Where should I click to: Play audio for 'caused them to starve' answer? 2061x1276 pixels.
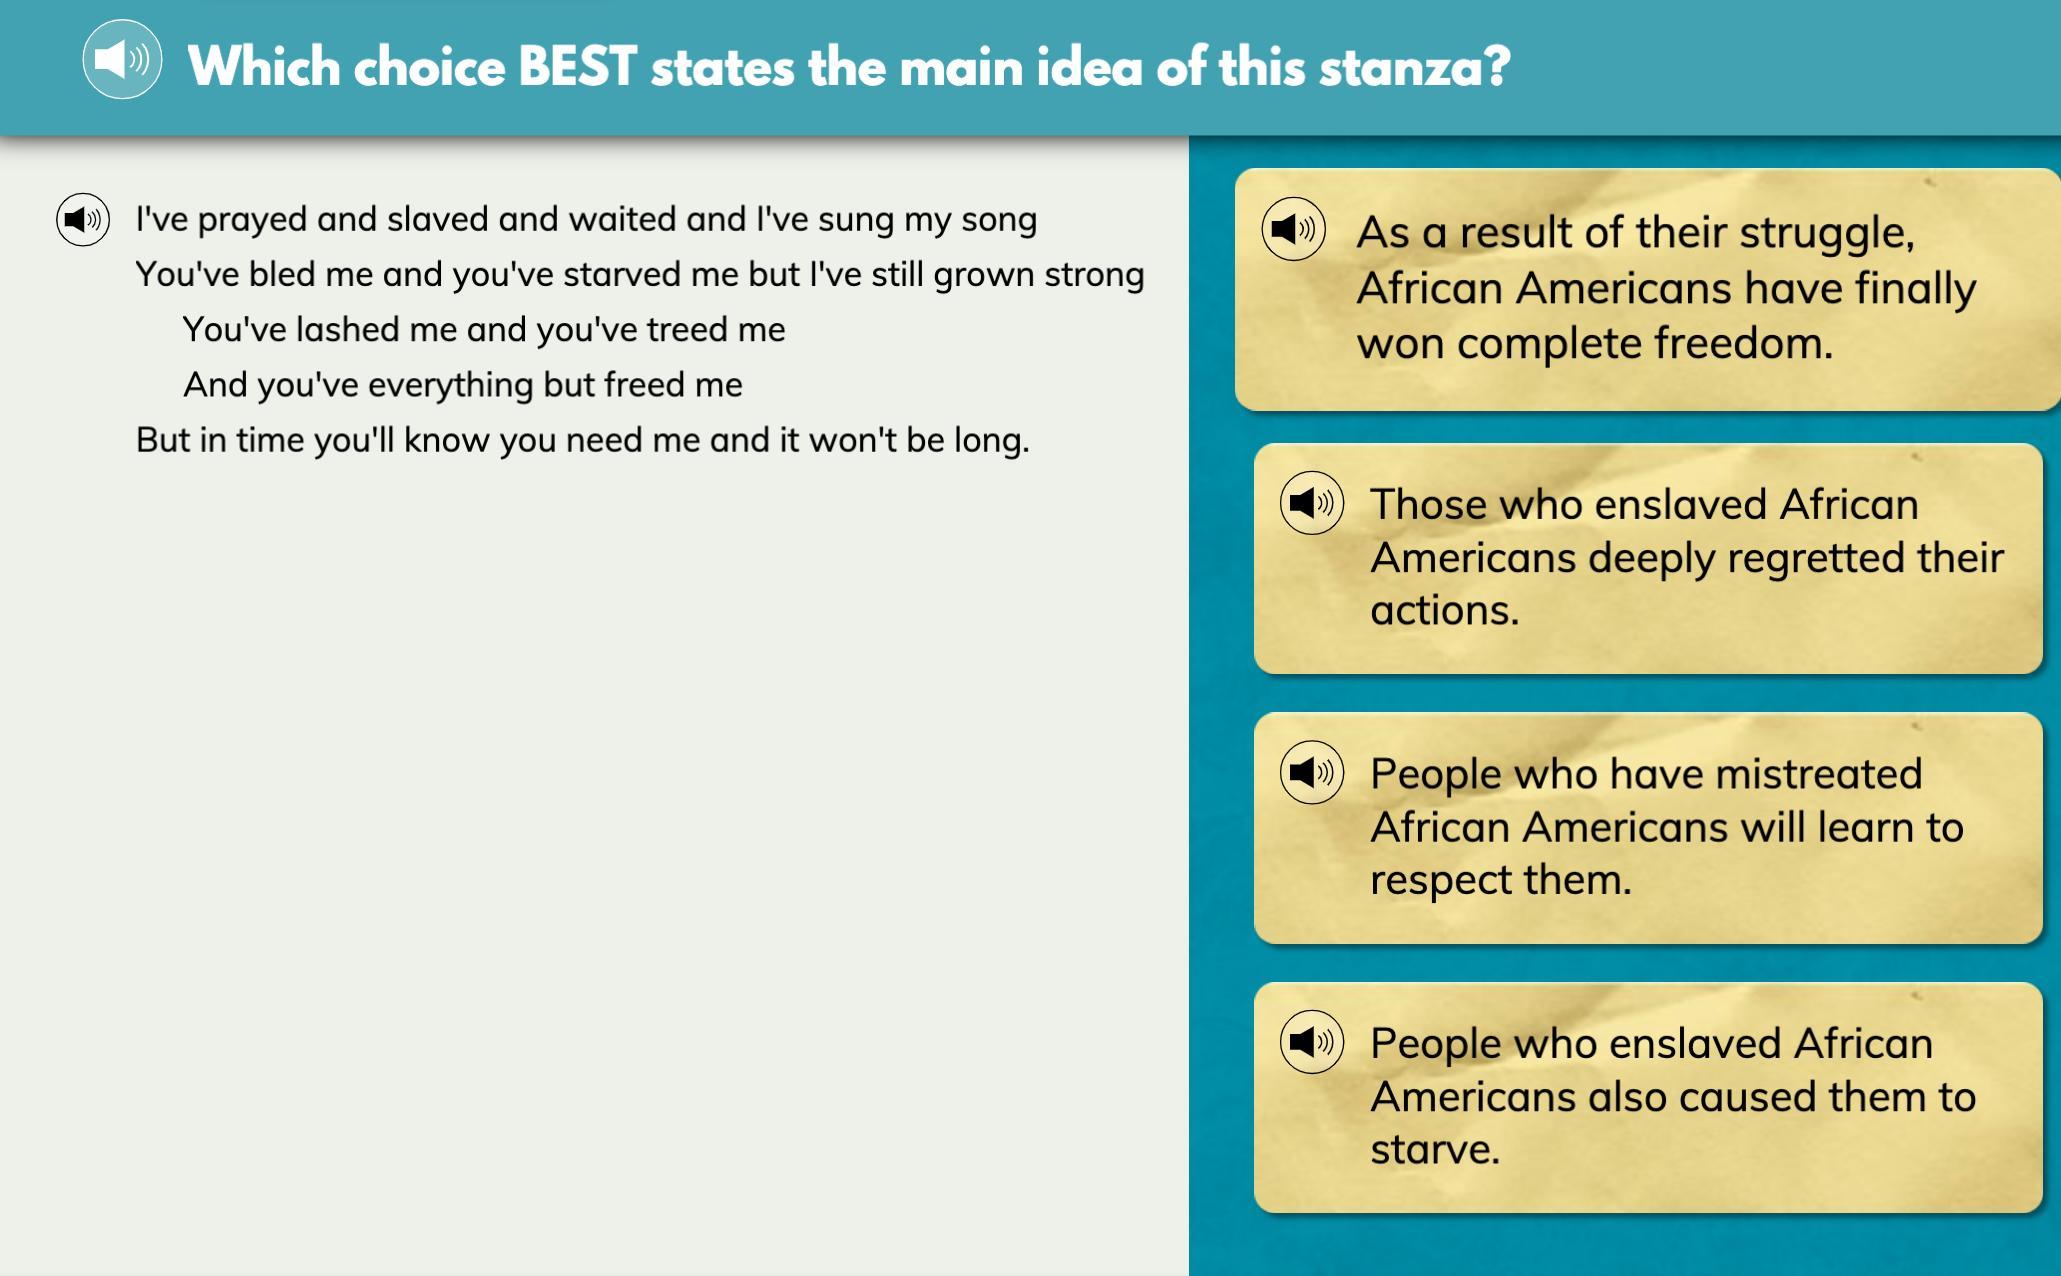point(1311,1042)
